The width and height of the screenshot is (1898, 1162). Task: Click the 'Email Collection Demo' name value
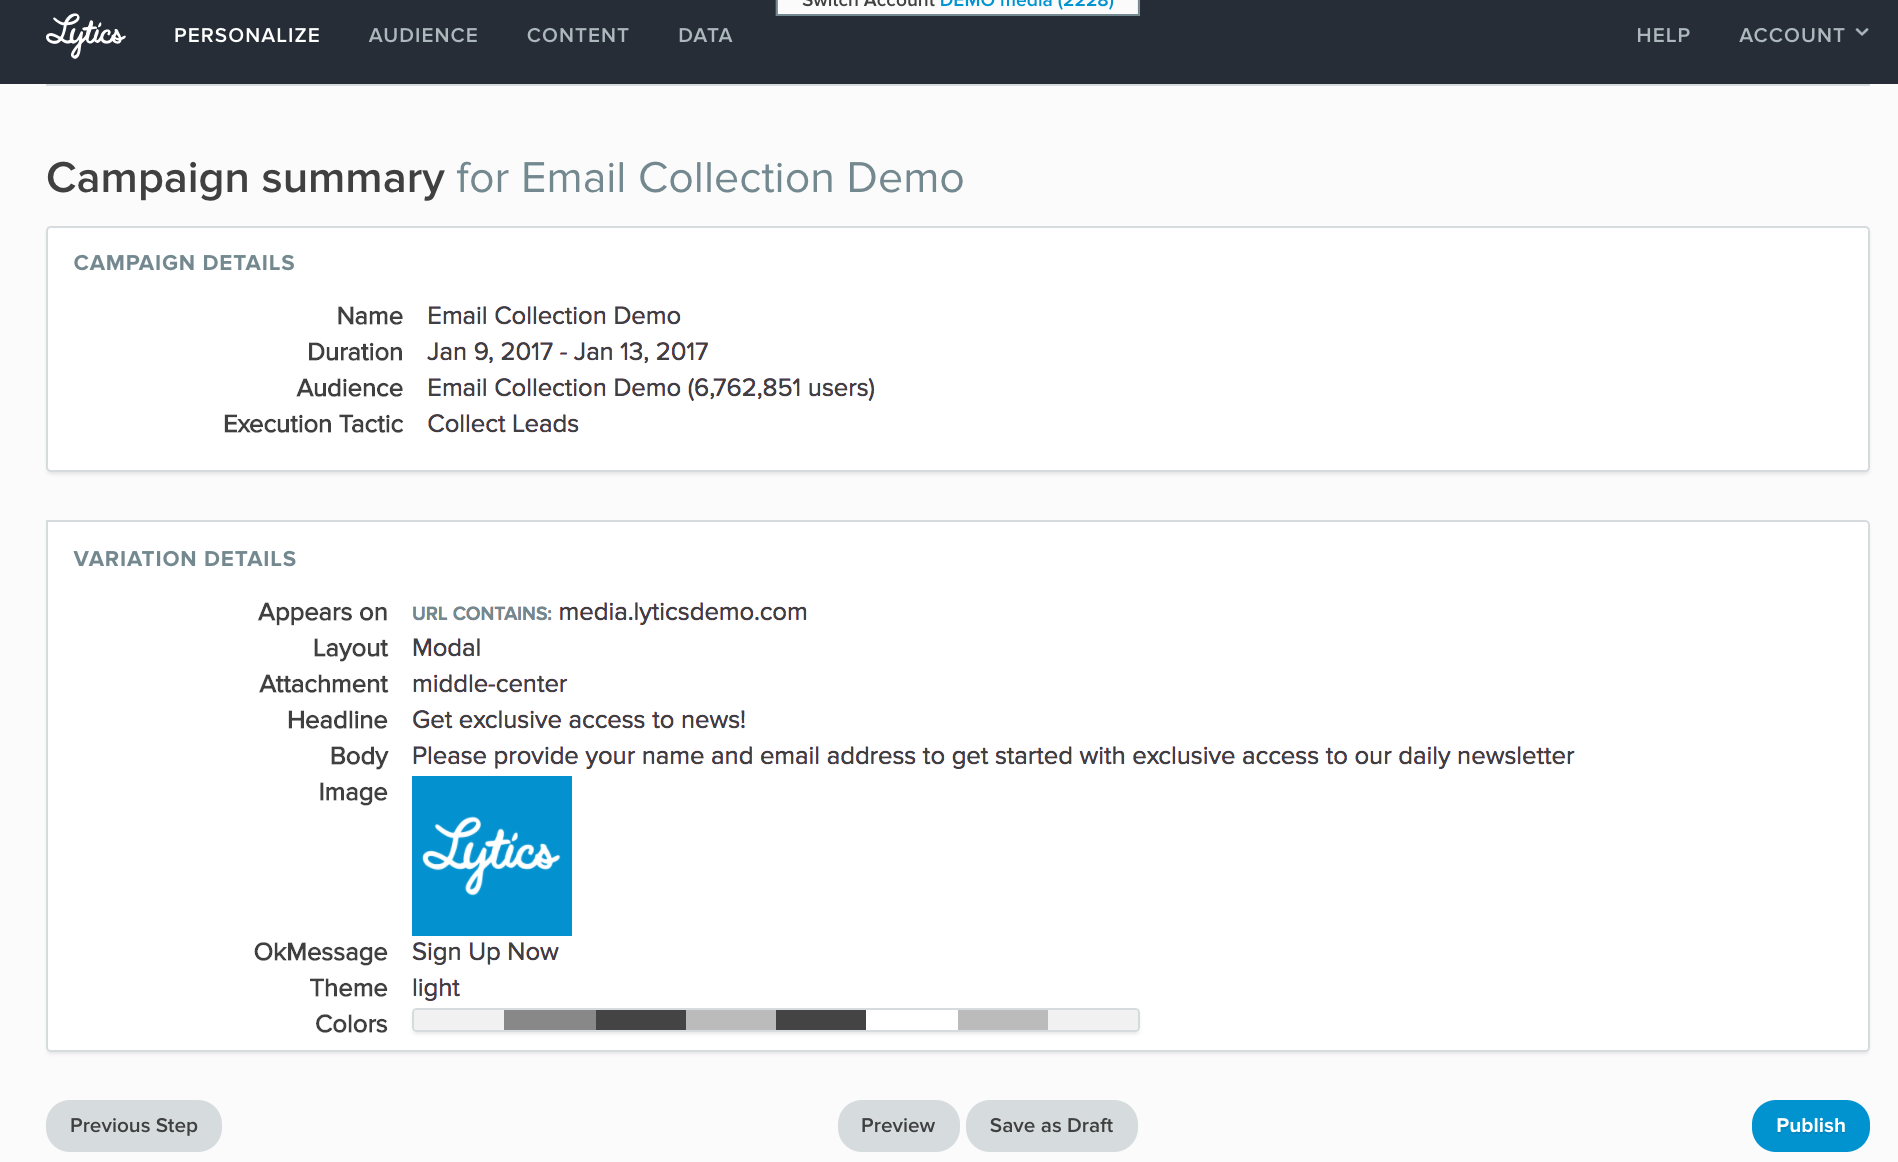click(x=554, y=316)
